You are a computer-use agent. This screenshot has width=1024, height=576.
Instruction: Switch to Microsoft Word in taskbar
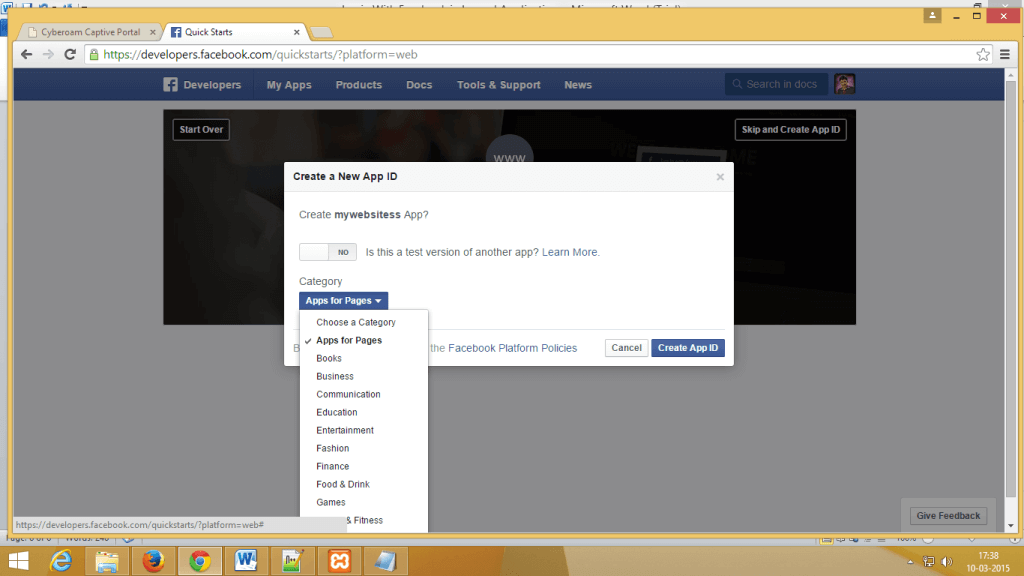(x=246, y=561)
